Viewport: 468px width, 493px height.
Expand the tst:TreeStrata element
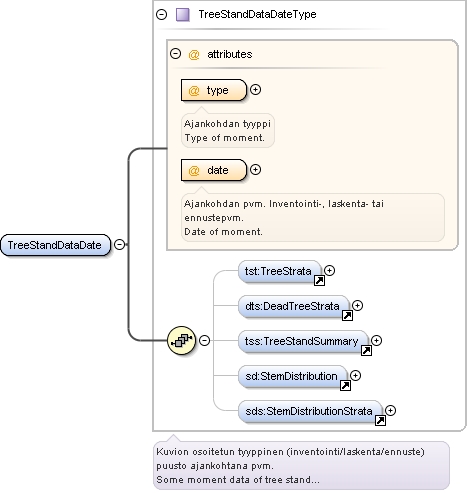point(329,270)
